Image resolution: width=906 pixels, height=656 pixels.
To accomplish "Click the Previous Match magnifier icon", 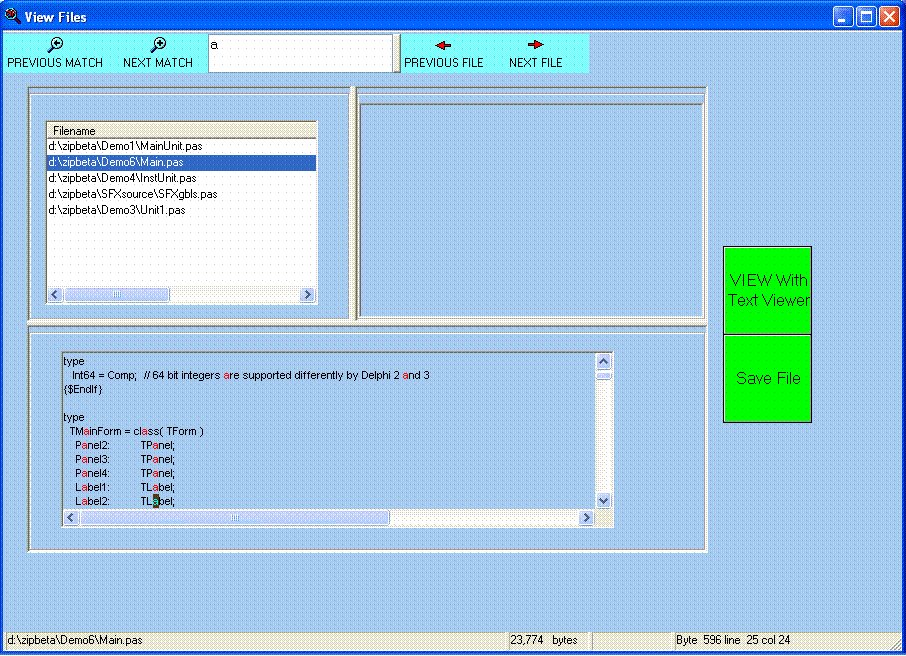I will (55, 45).
